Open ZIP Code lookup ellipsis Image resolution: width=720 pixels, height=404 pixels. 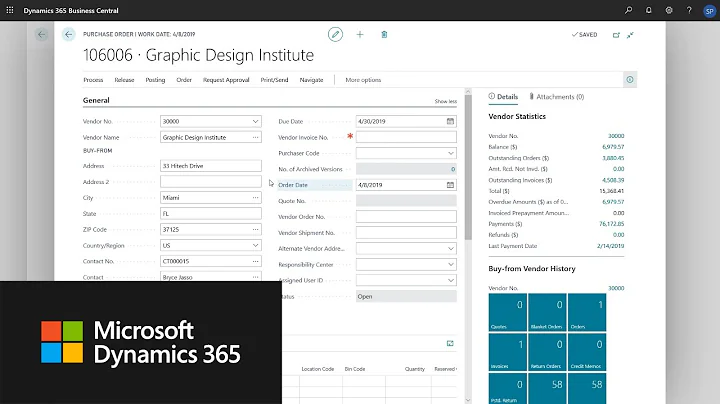(x=255, y=229)
